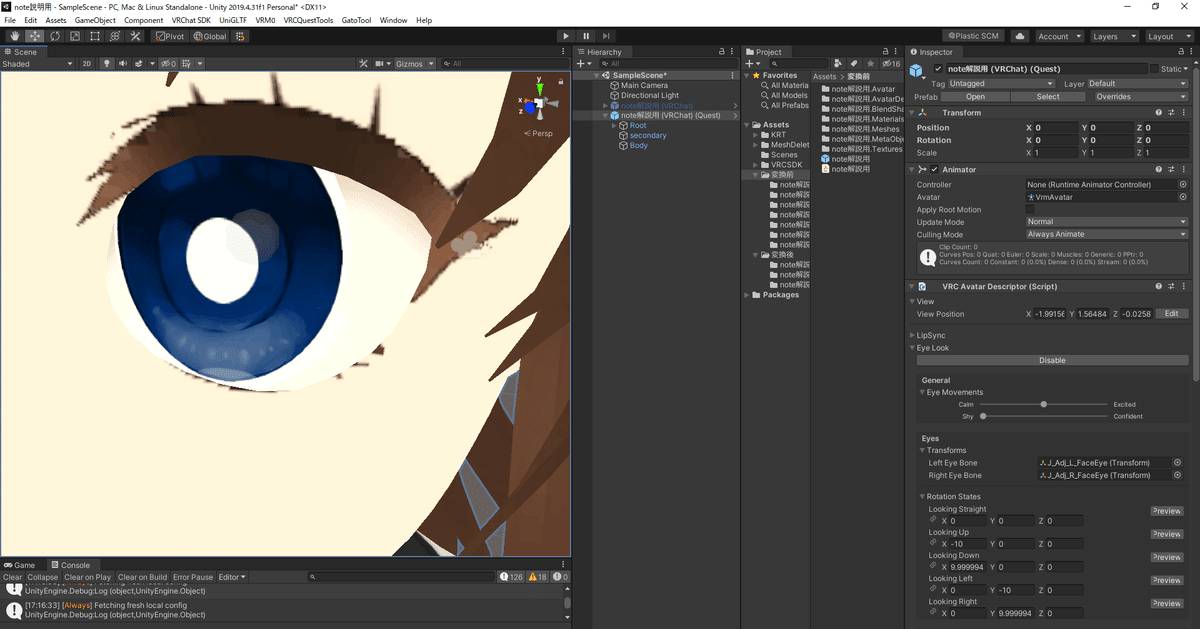Click the Eye Look Disable button
Image resolution: width=1200 pixels, height=629 pixels.
[x=1052, y=360]
